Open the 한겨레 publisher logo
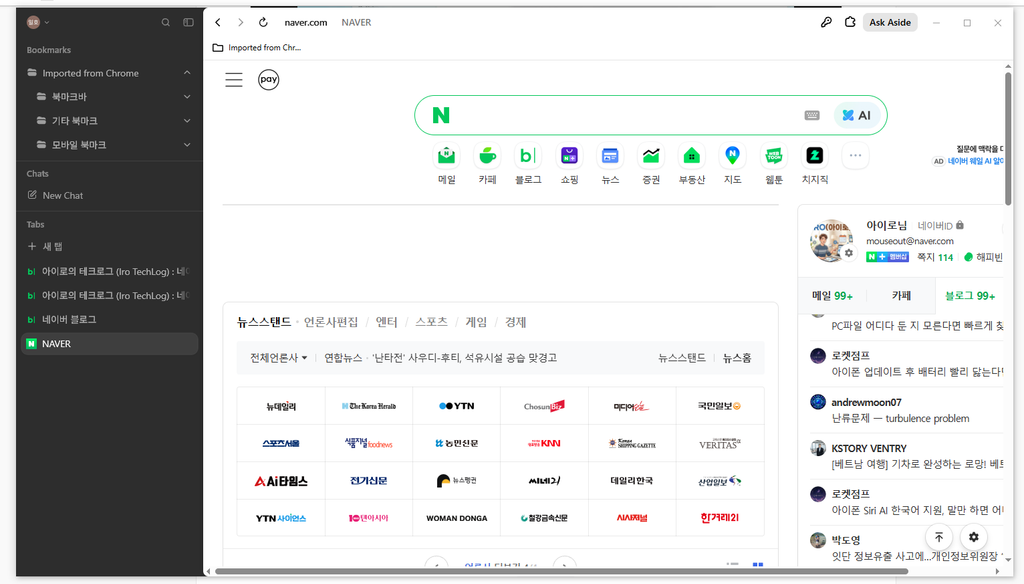Viewport: 1024px width, 584px height. click(720, 518)
